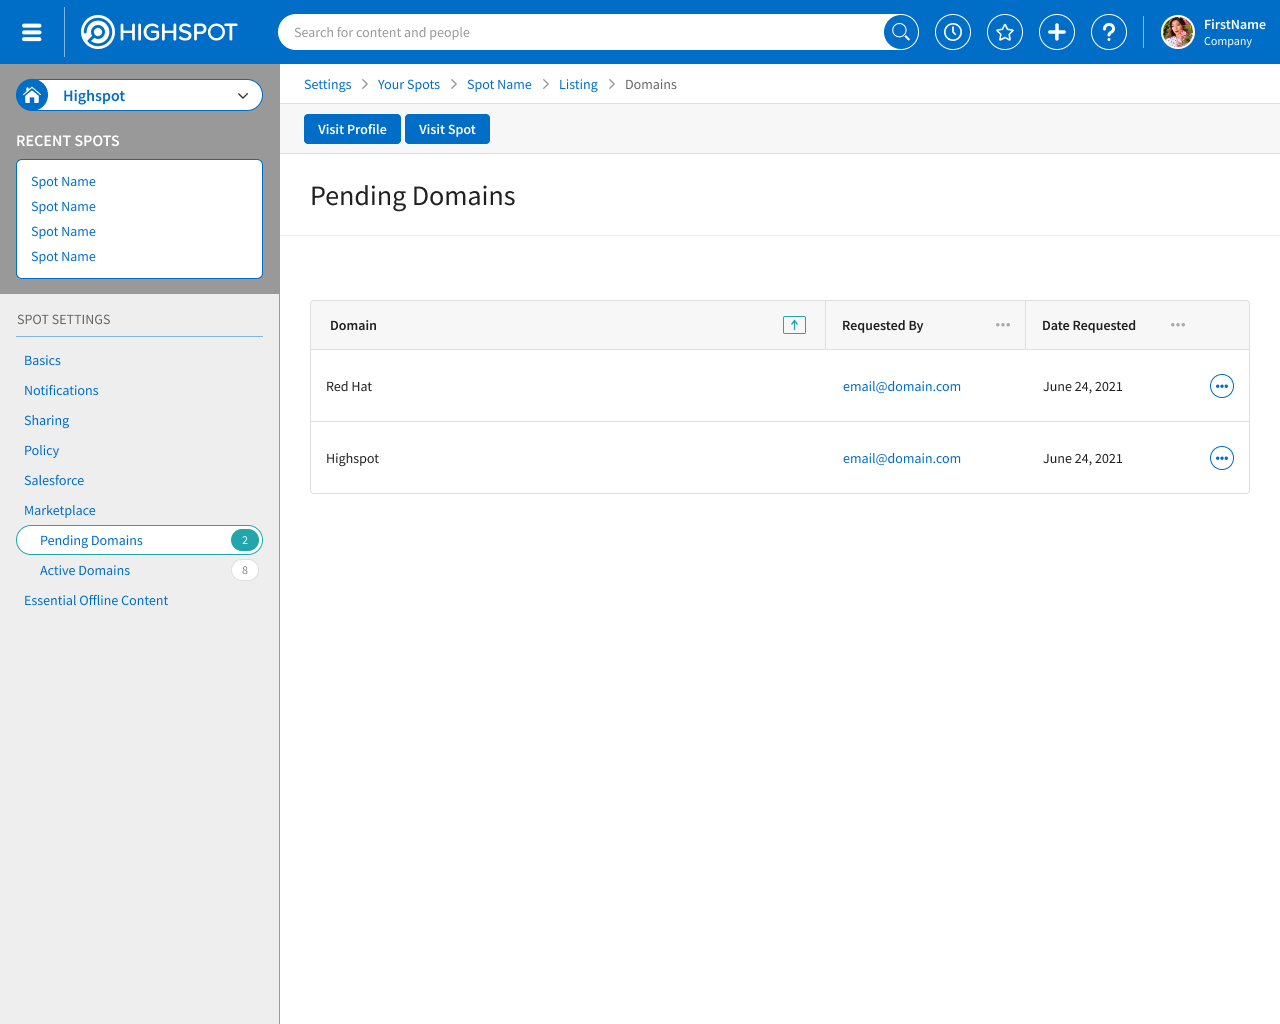
Task: Click the home icon beside Highspot
Action: (32, 95)
